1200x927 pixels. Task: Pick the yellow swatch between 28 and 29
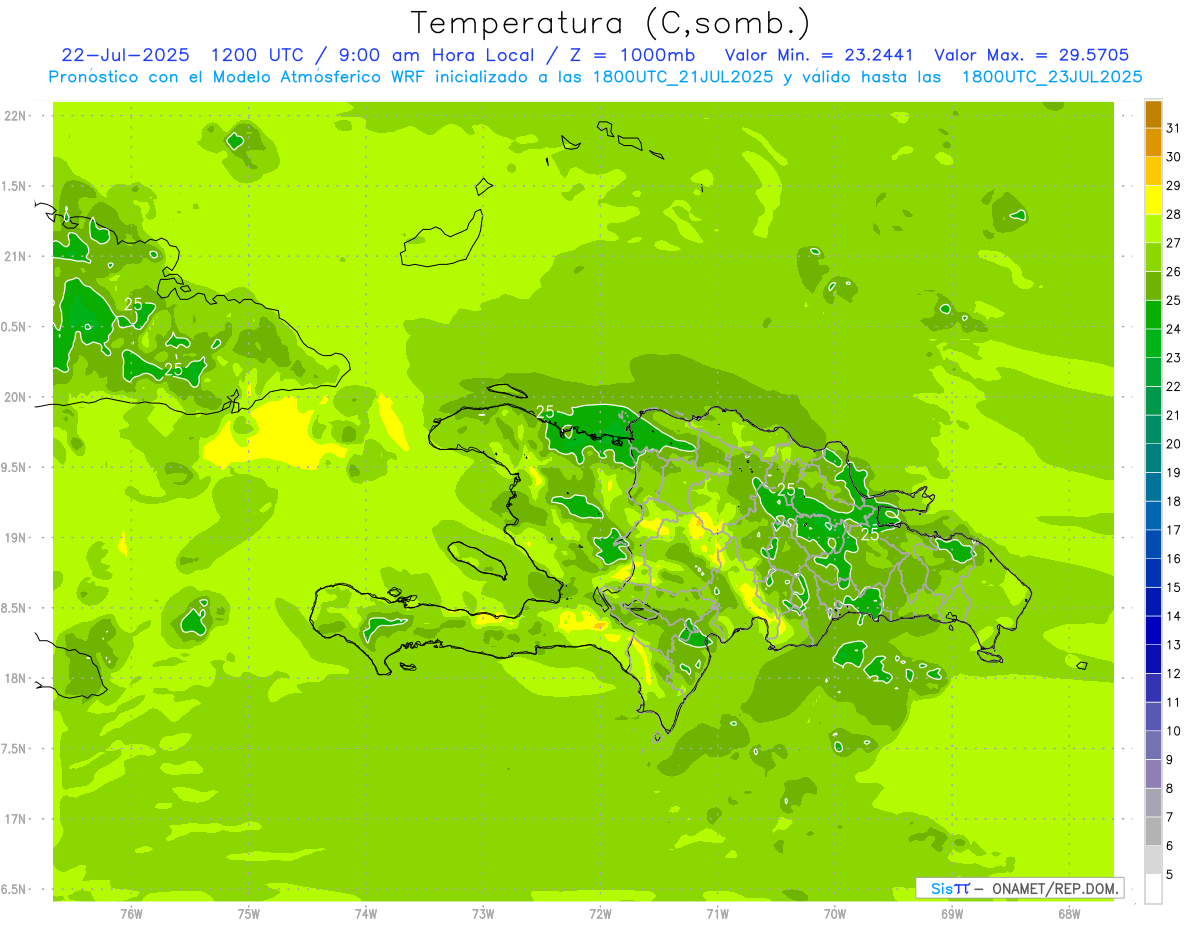click(x=1153, y=200)
